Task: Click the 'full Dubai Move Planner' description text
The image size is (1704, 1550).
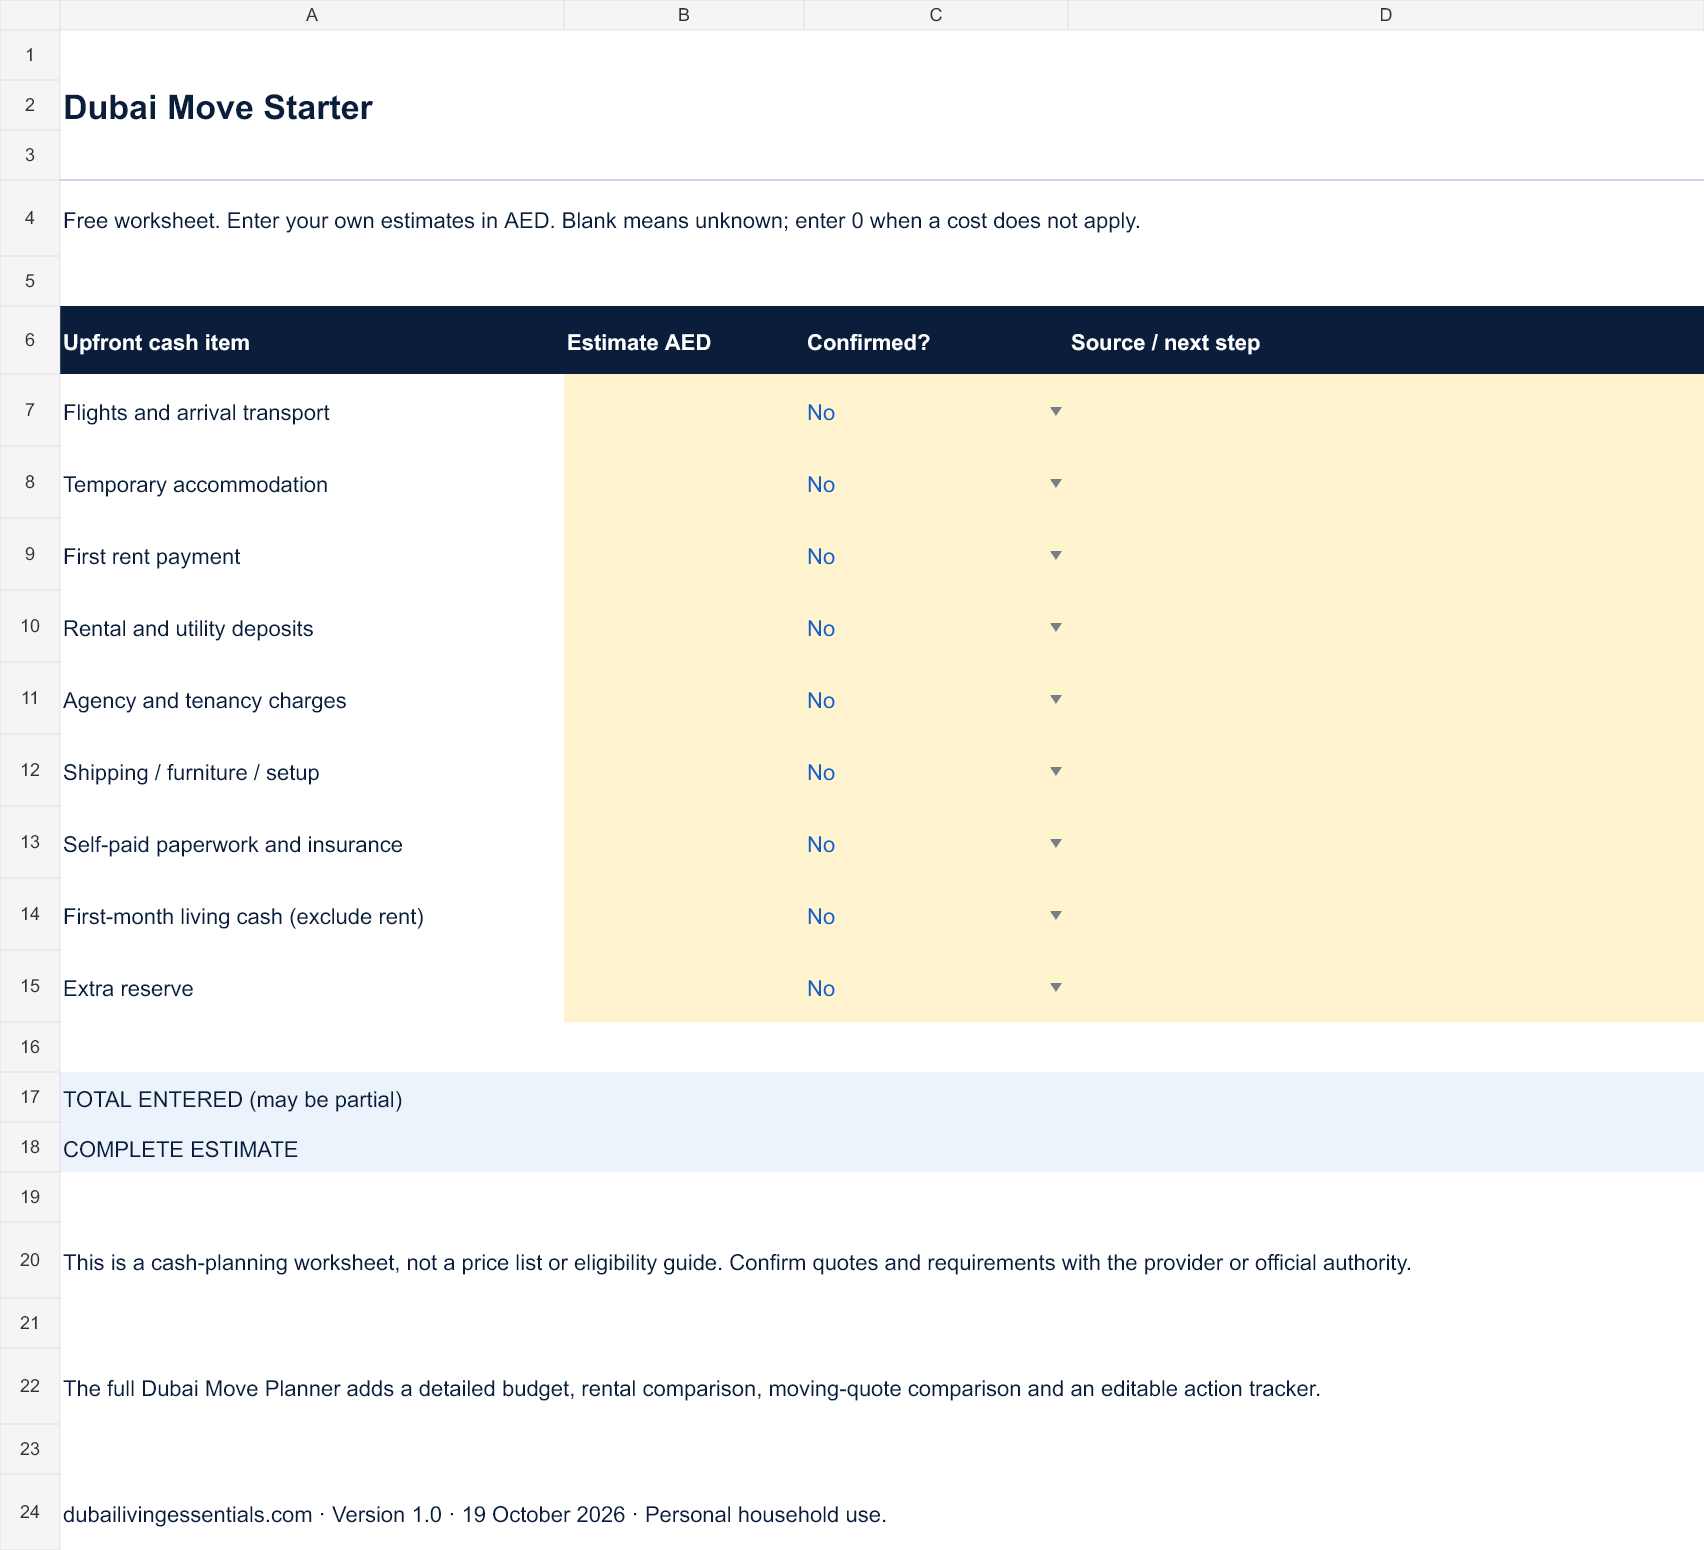Action: coord(692,1388)
